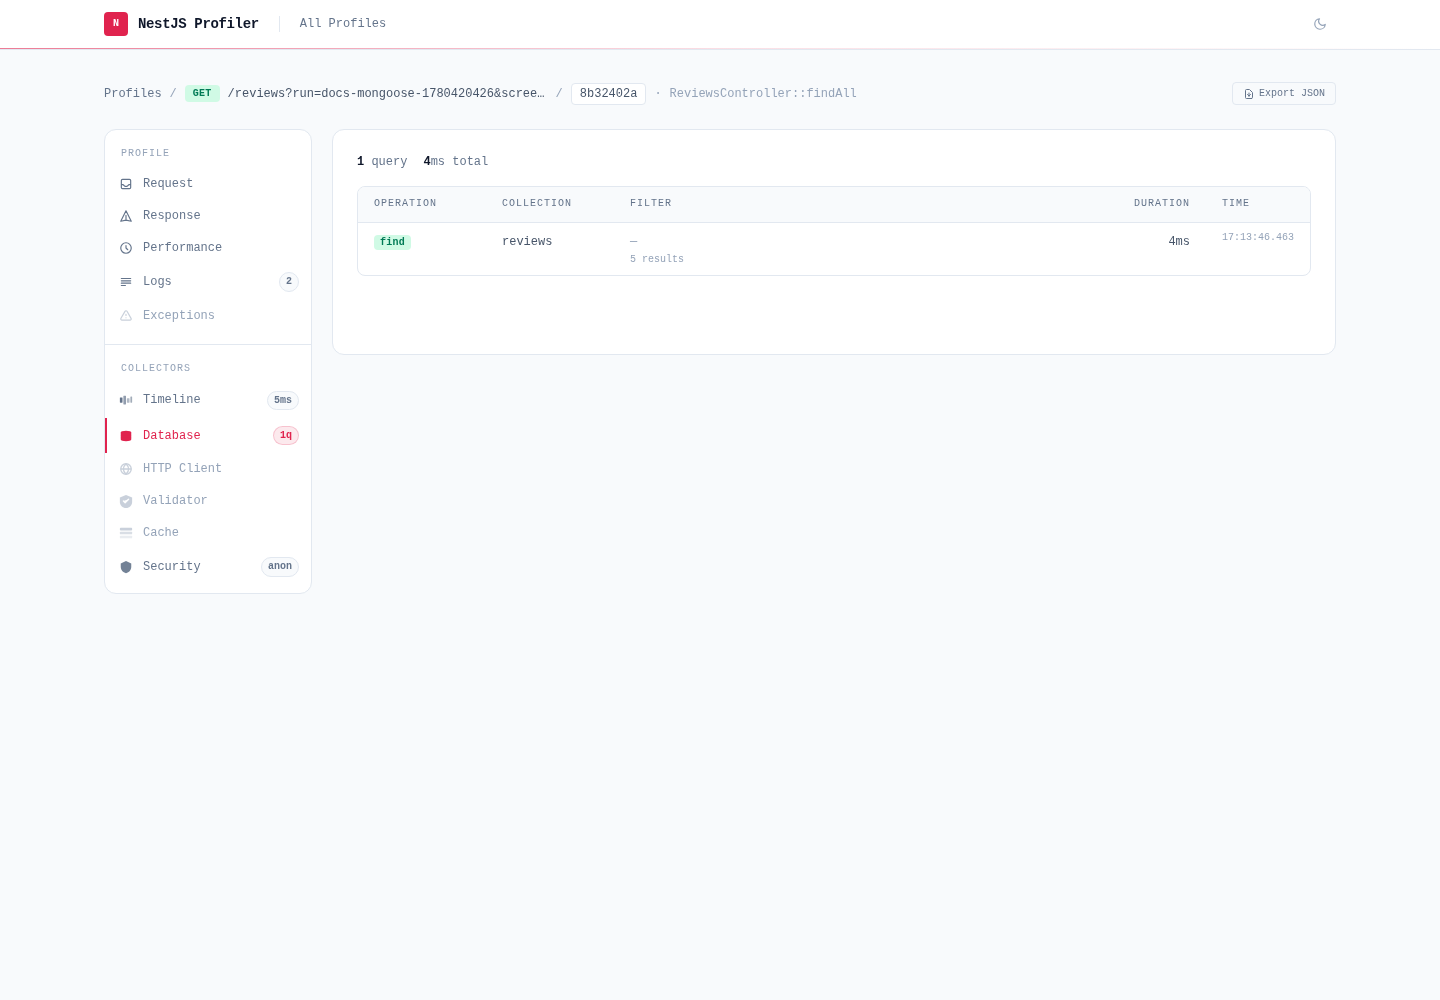1440x1000 pixels.
Task: Open the Timeline collector
Action: pyautogui.click(x=208, y=400)
